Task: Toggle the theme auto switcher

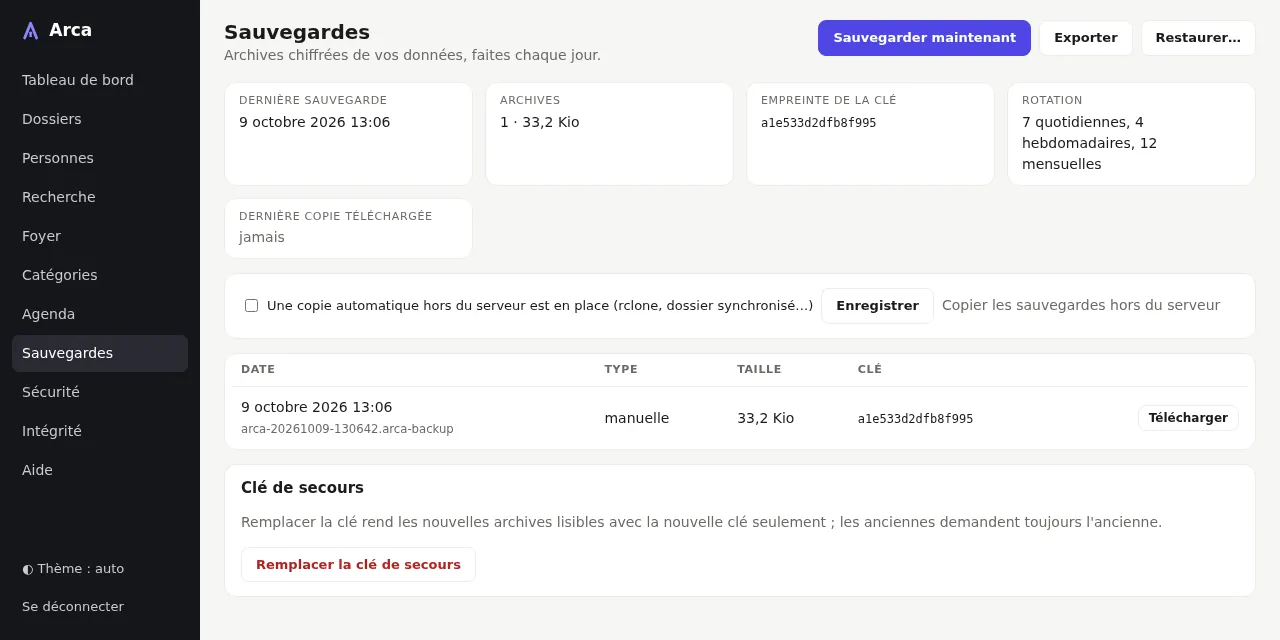Action: (73, 568)
